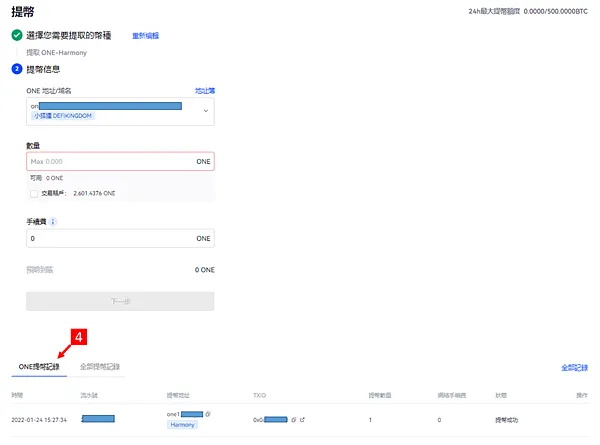
Task: Click the 可用 0 ONE balance
Action: click(47, 178)
